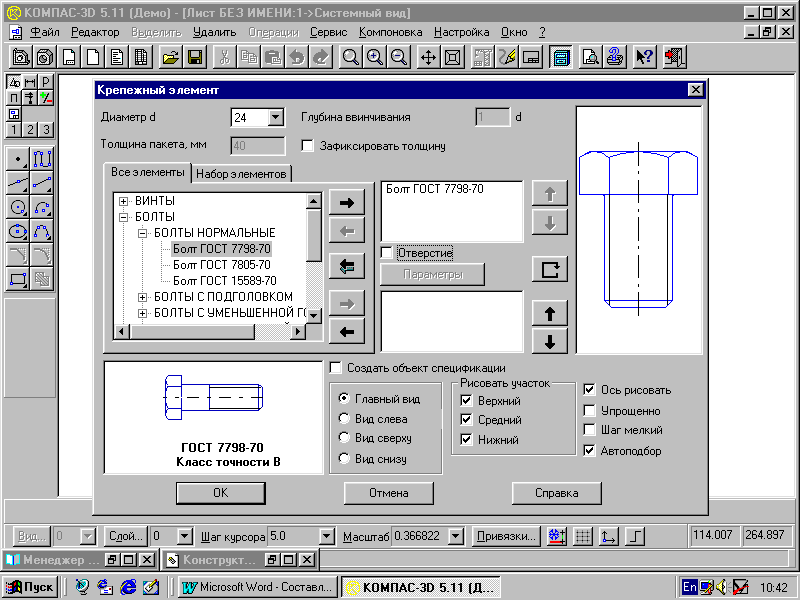Screen dimensions: 800x600
Task: Expand the ВИНТЫ tree node
Action: point(123,201)
